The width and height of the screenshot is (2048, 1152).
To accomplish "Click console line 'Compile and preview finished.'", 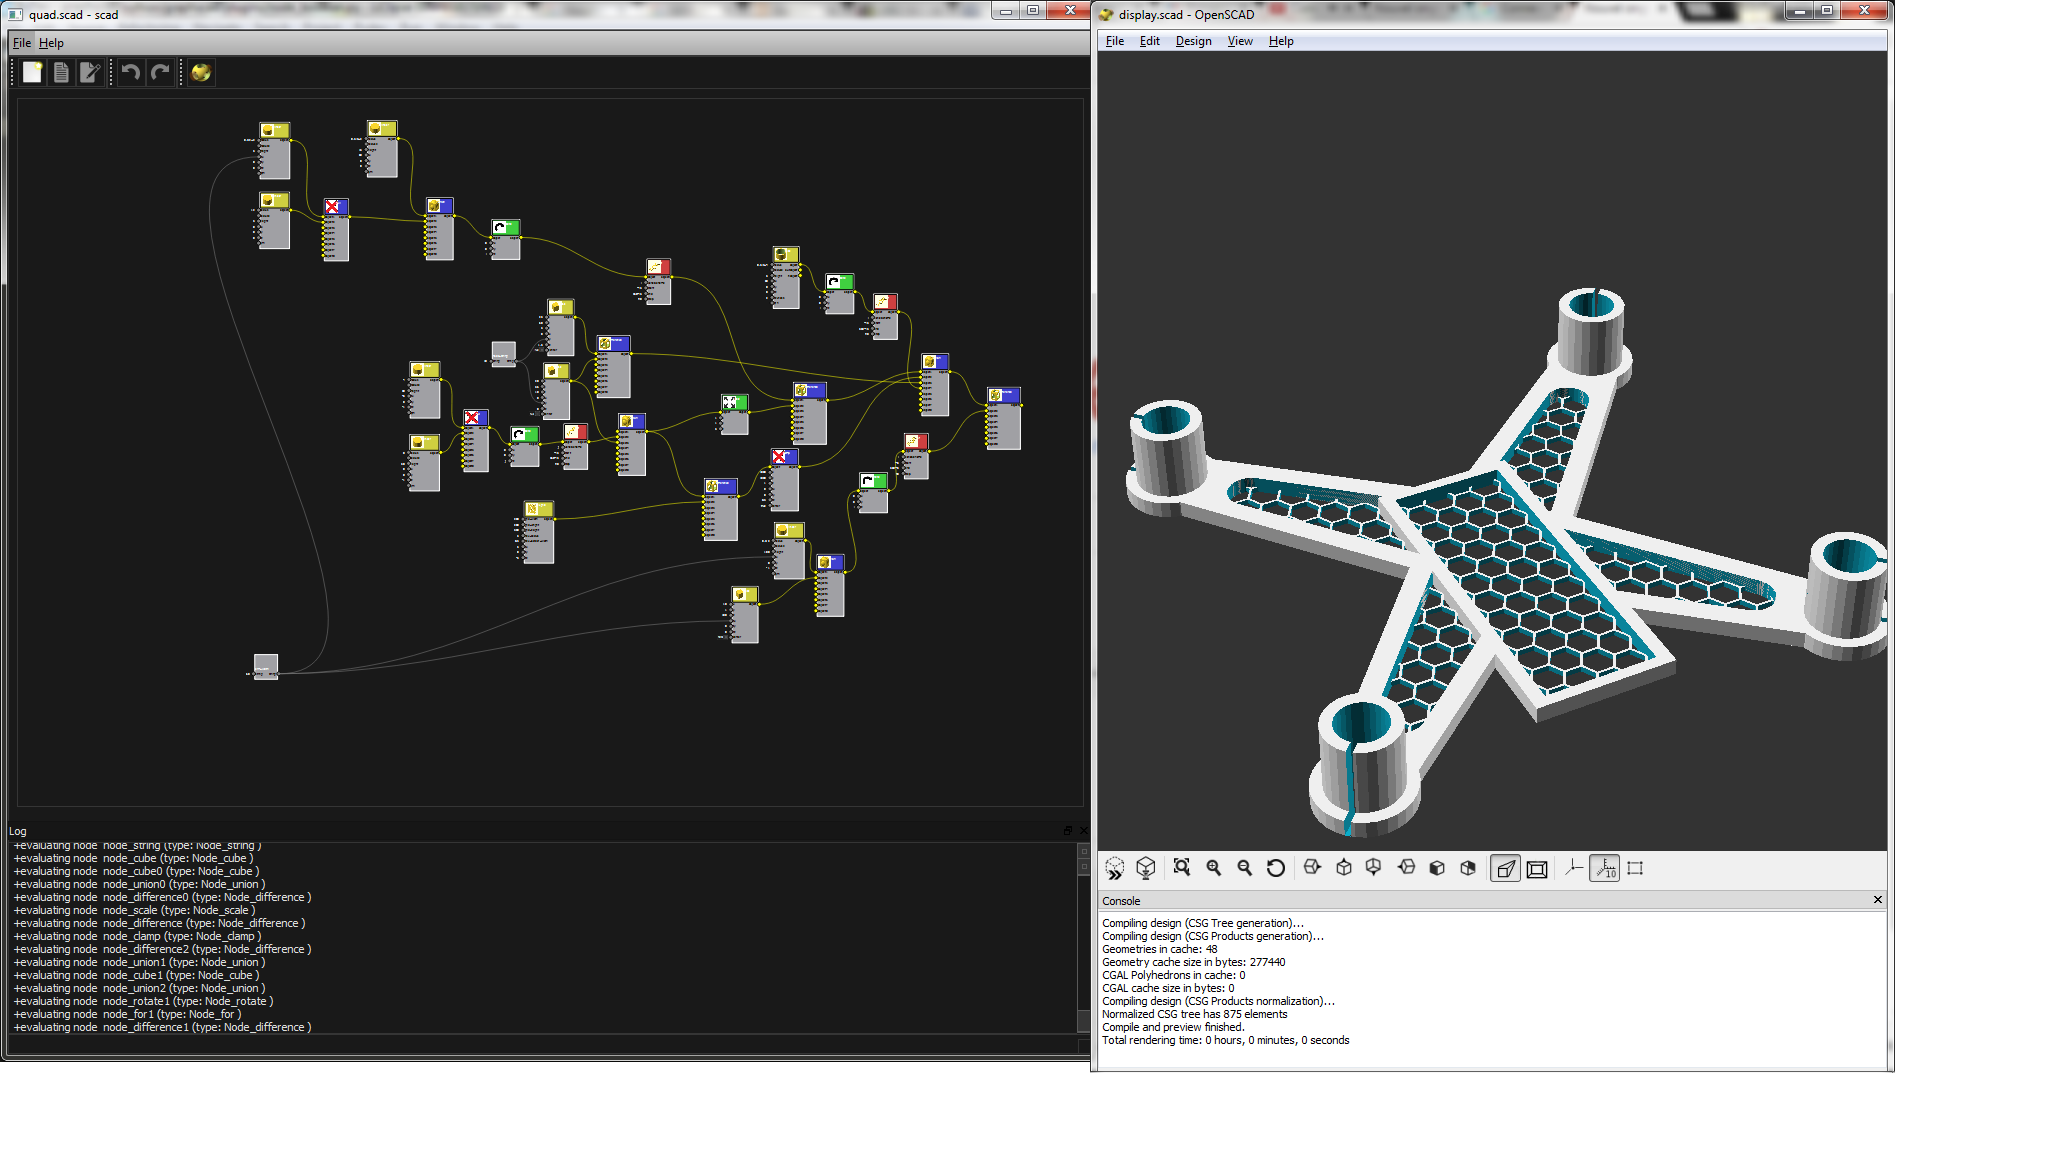I will (1173, 1027).
